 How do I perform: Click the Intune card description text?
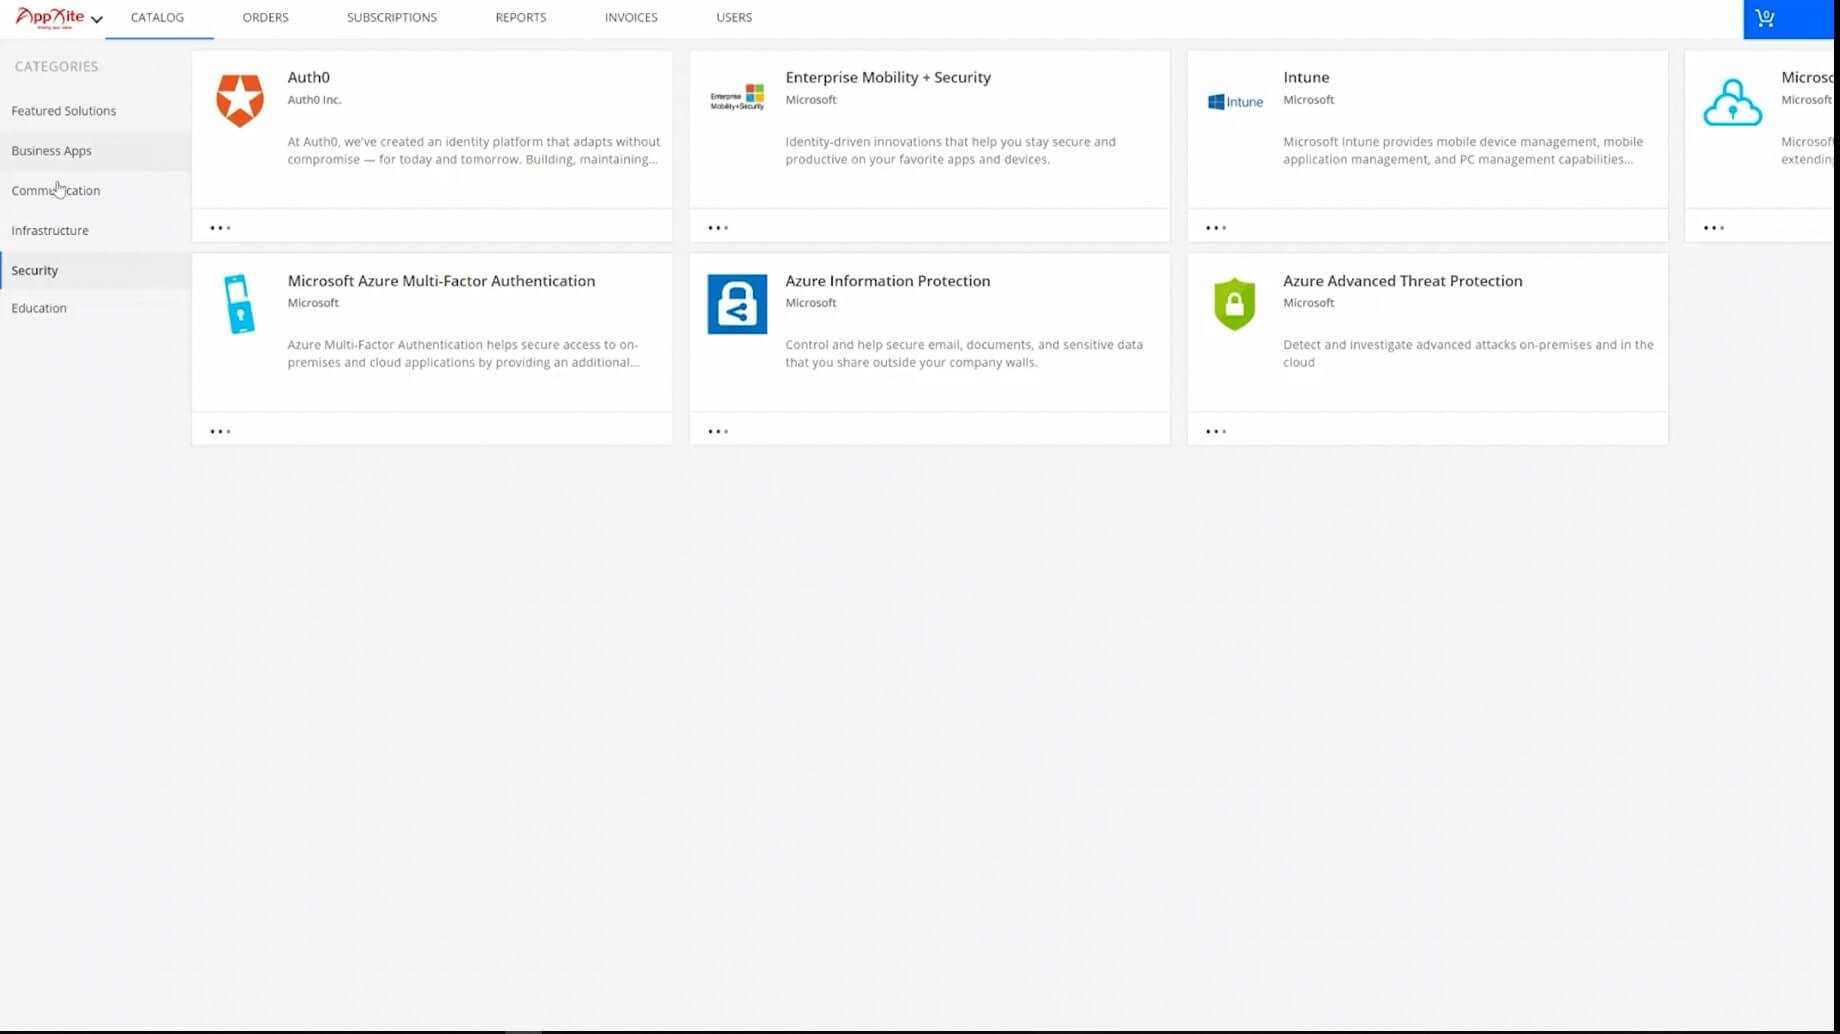(1463, 150)
